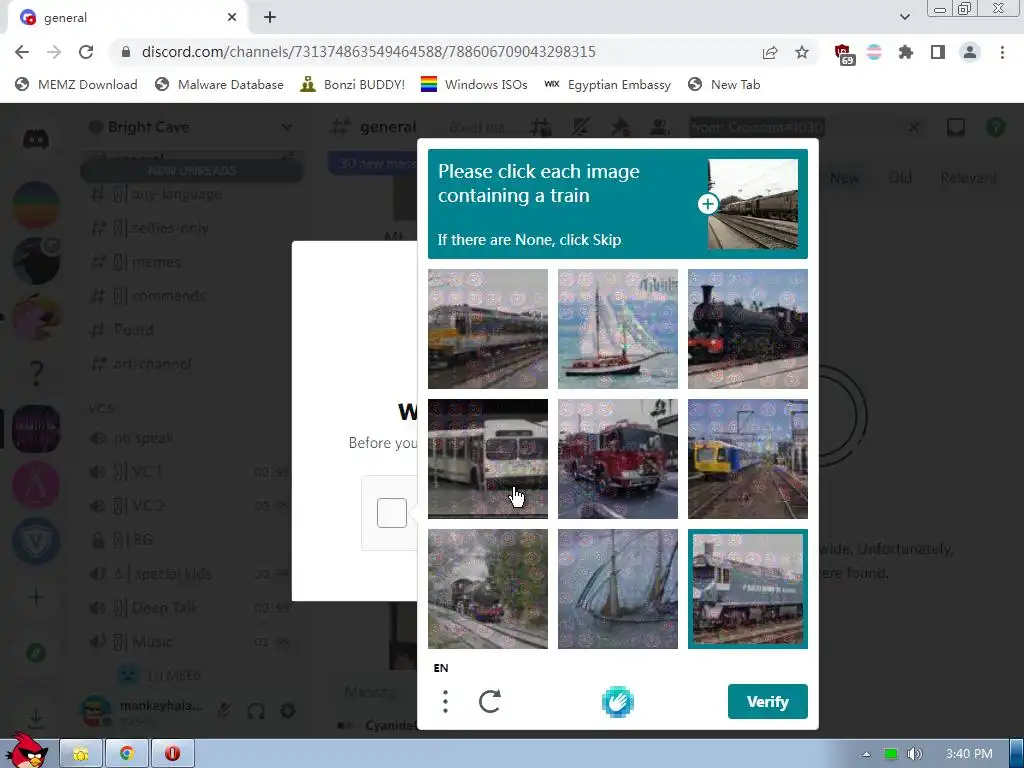Open Discord home icon
Viewport: 1024px width, 768px height.
tap(36, 138)
